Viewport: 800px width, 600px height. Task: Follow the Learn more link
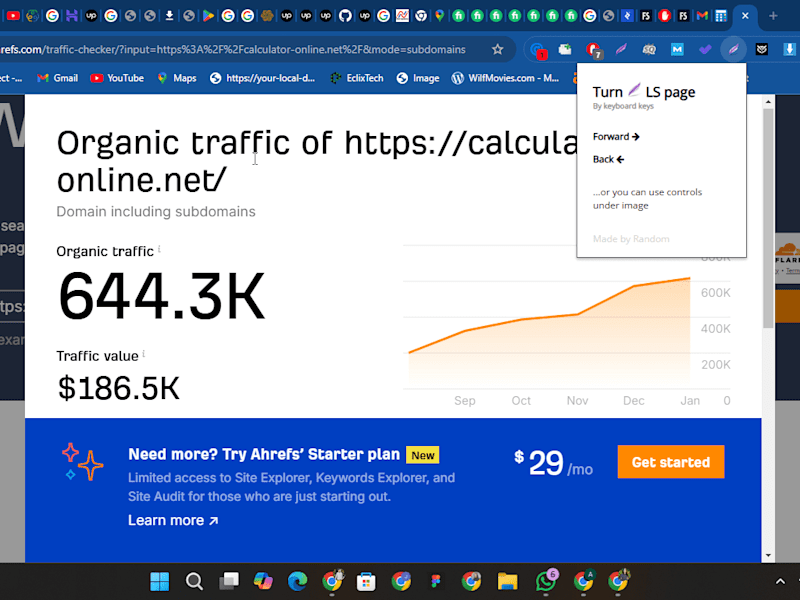tap(173, 520)
